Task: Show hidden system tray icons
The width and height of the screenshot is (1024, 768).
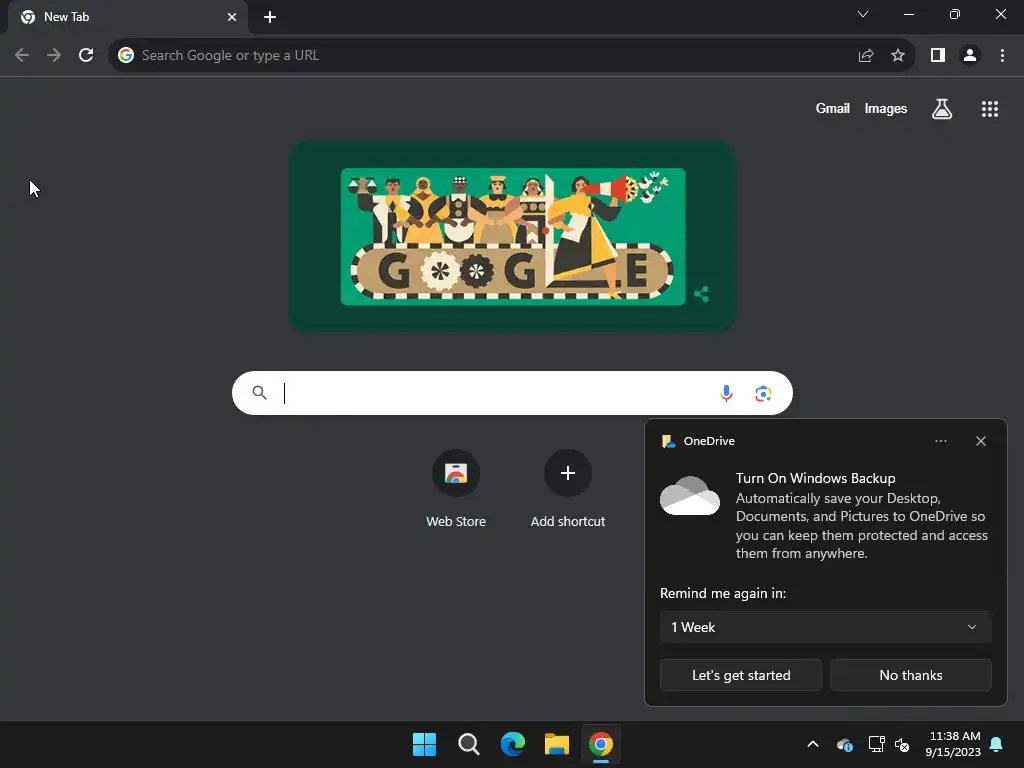Action: click(813, 744)
